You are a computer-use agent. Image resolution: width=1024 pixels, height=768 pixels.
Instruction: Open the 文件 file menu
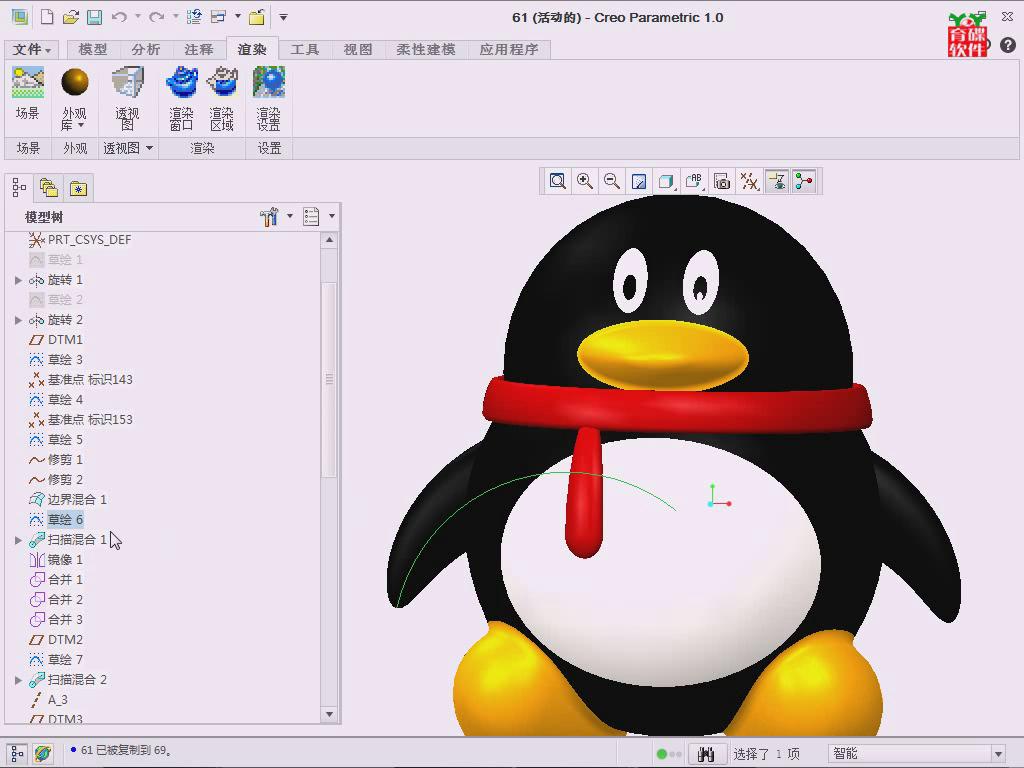click(31, 50)
